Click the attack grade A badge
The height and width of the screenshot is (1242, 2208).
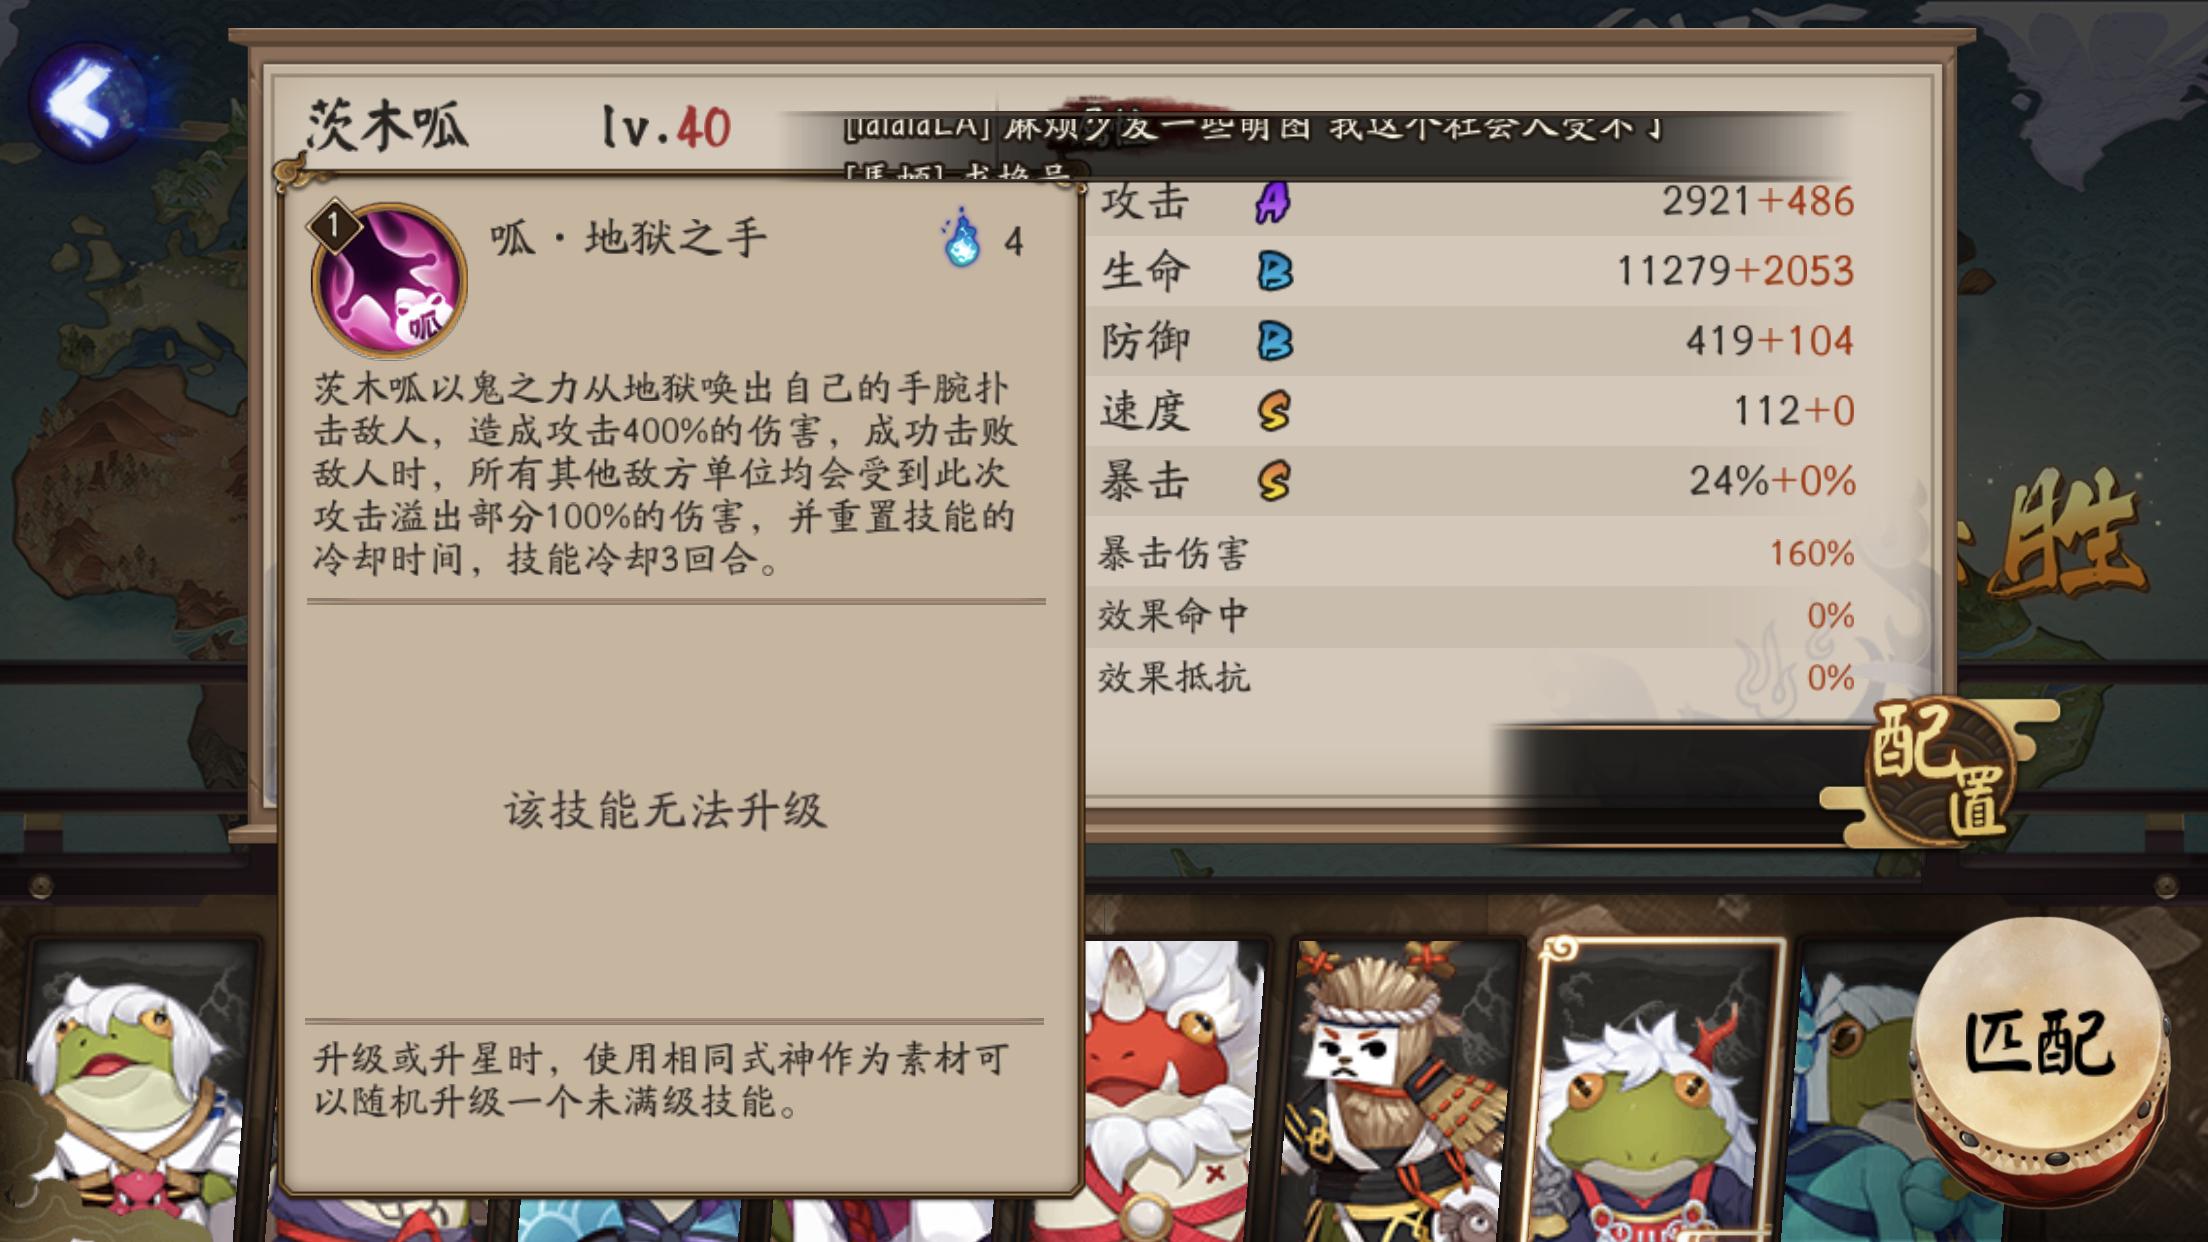1273,202
